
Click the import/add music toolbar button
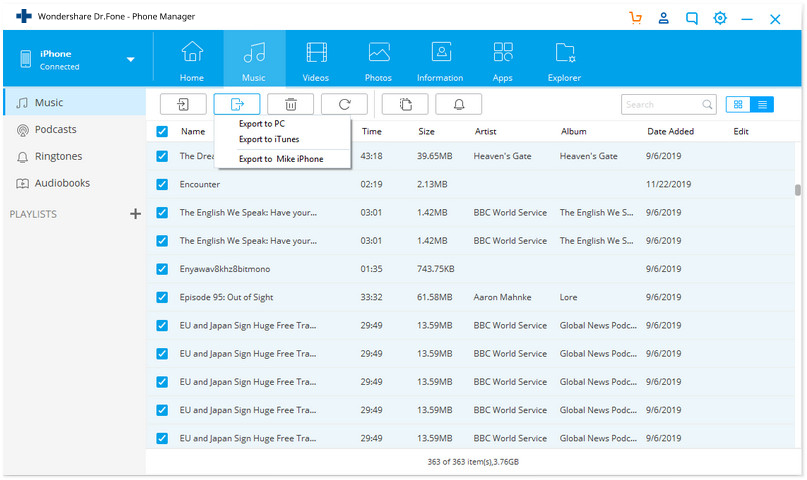183,104
